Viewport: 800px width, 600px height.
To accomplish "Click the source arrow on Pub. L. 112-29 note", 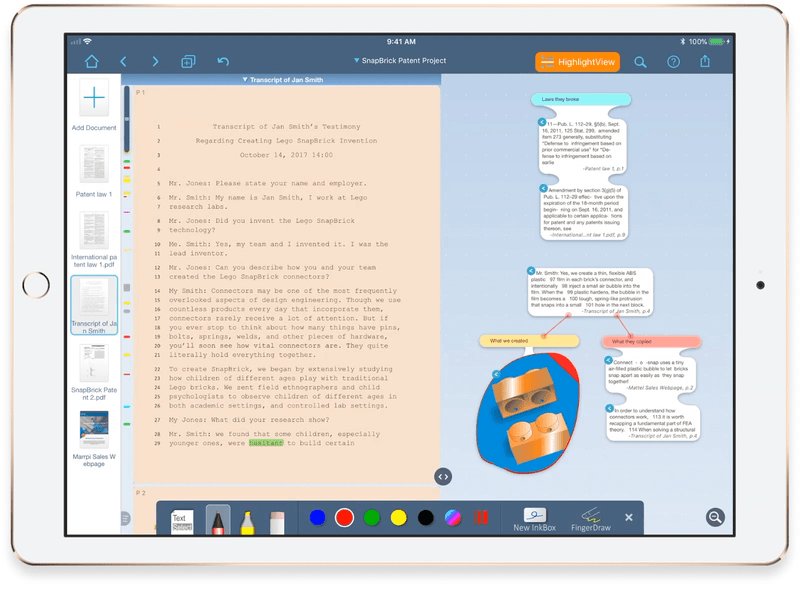I will (x=542, y=122).
